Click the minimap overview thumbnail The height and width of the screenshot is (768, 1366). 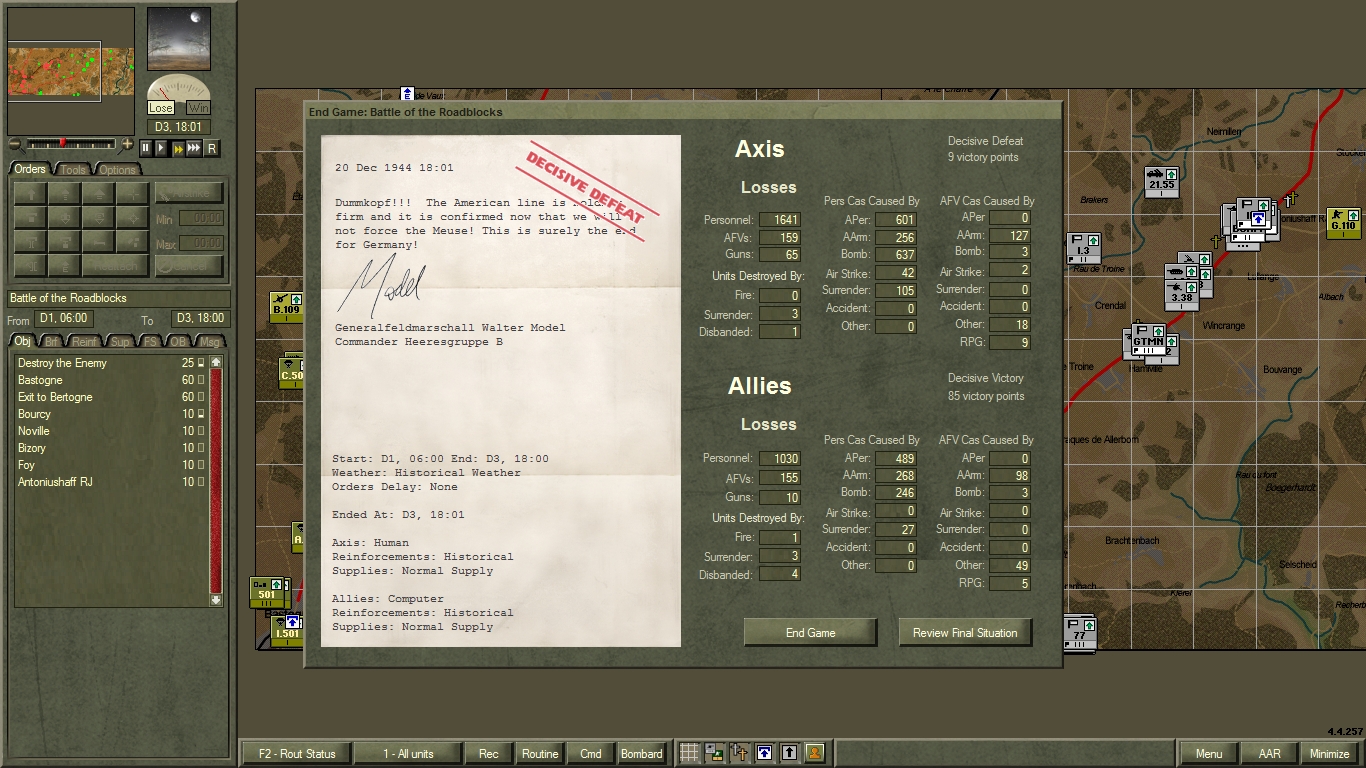[x=71, y=71]
